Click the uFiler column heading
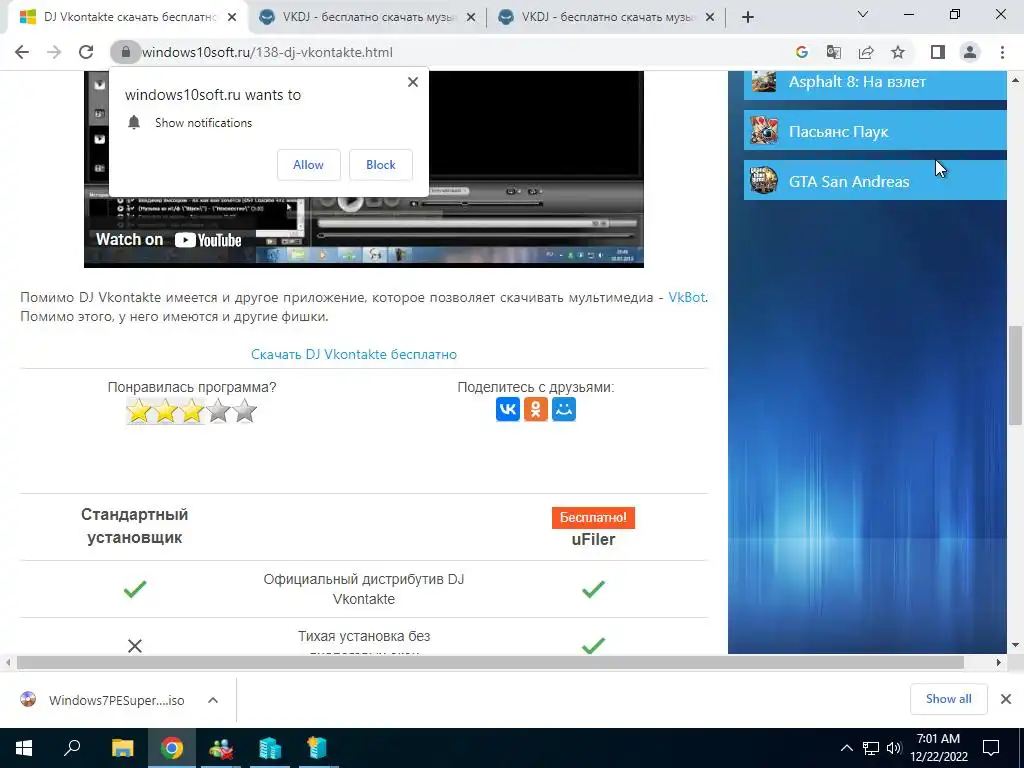 point(593,539)
